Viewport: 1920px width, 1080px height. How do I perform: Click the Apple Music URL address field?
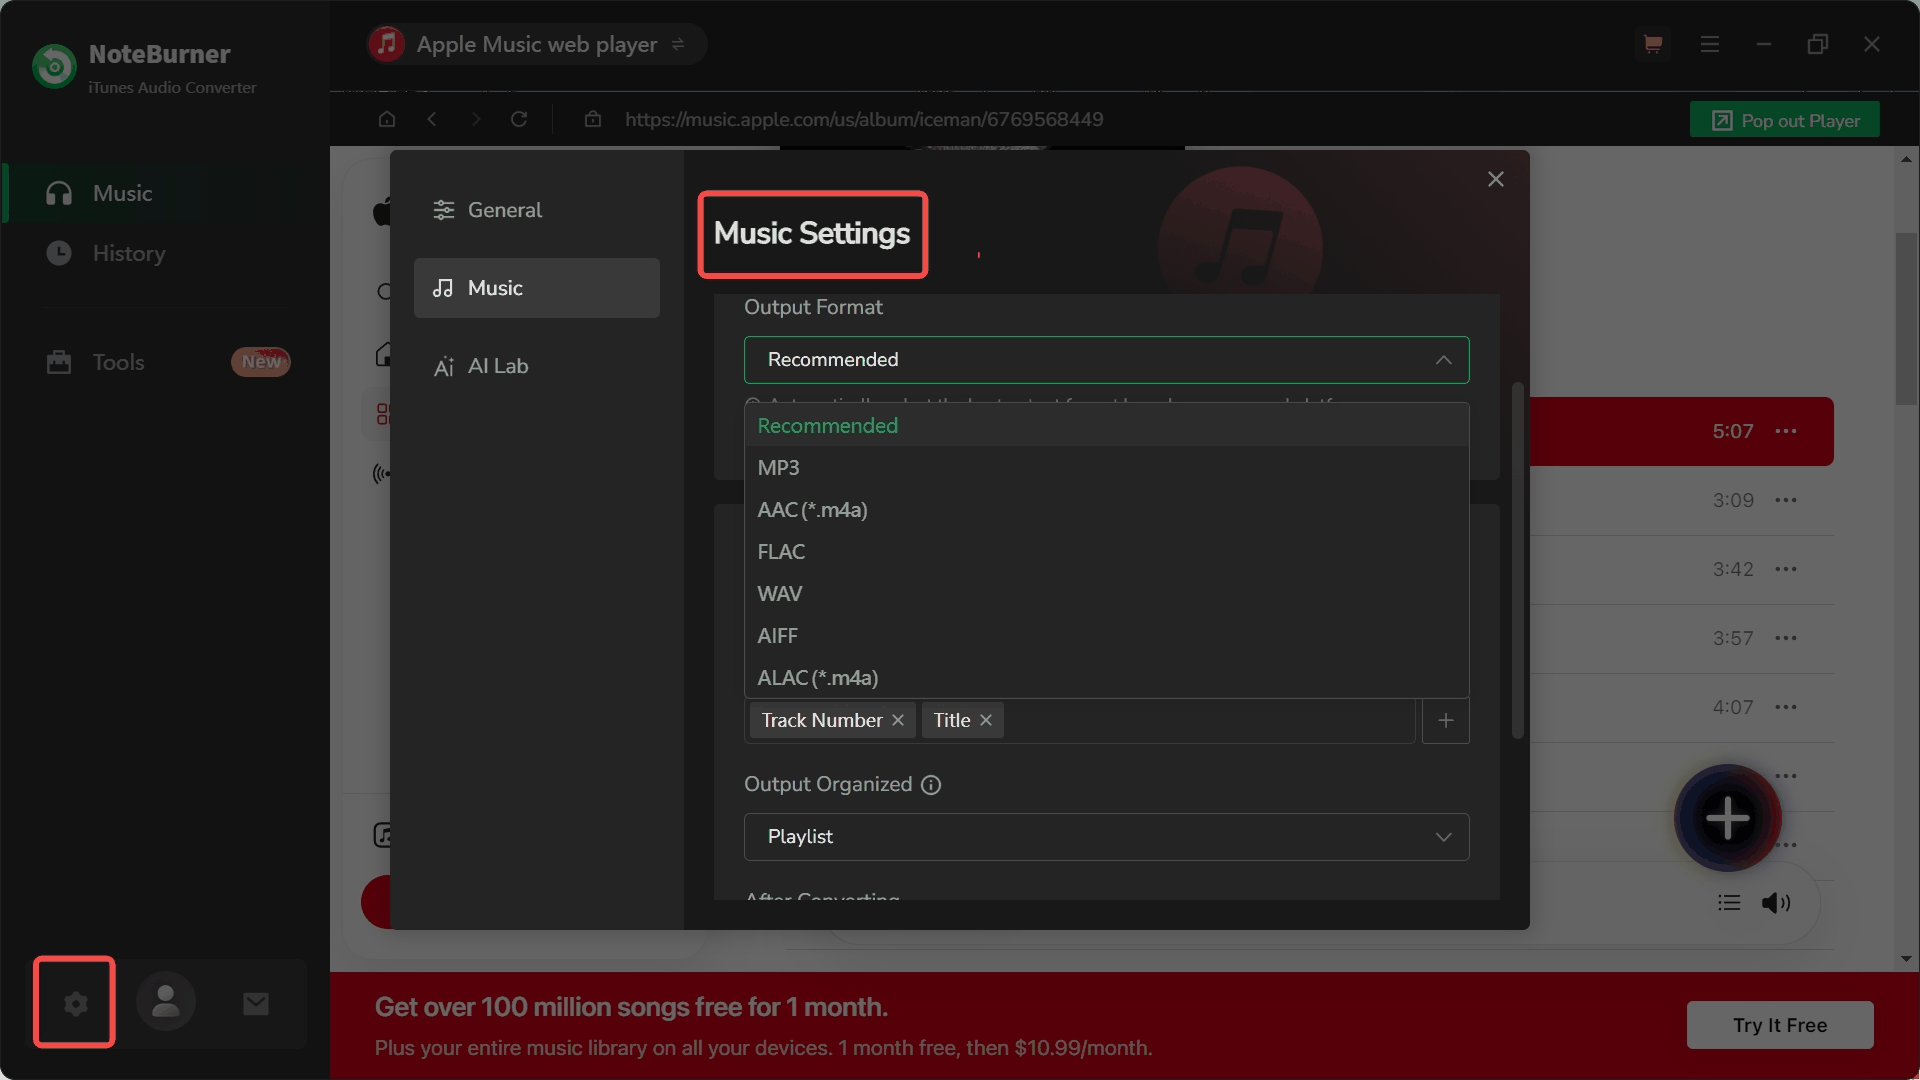[x=864, y=119]
